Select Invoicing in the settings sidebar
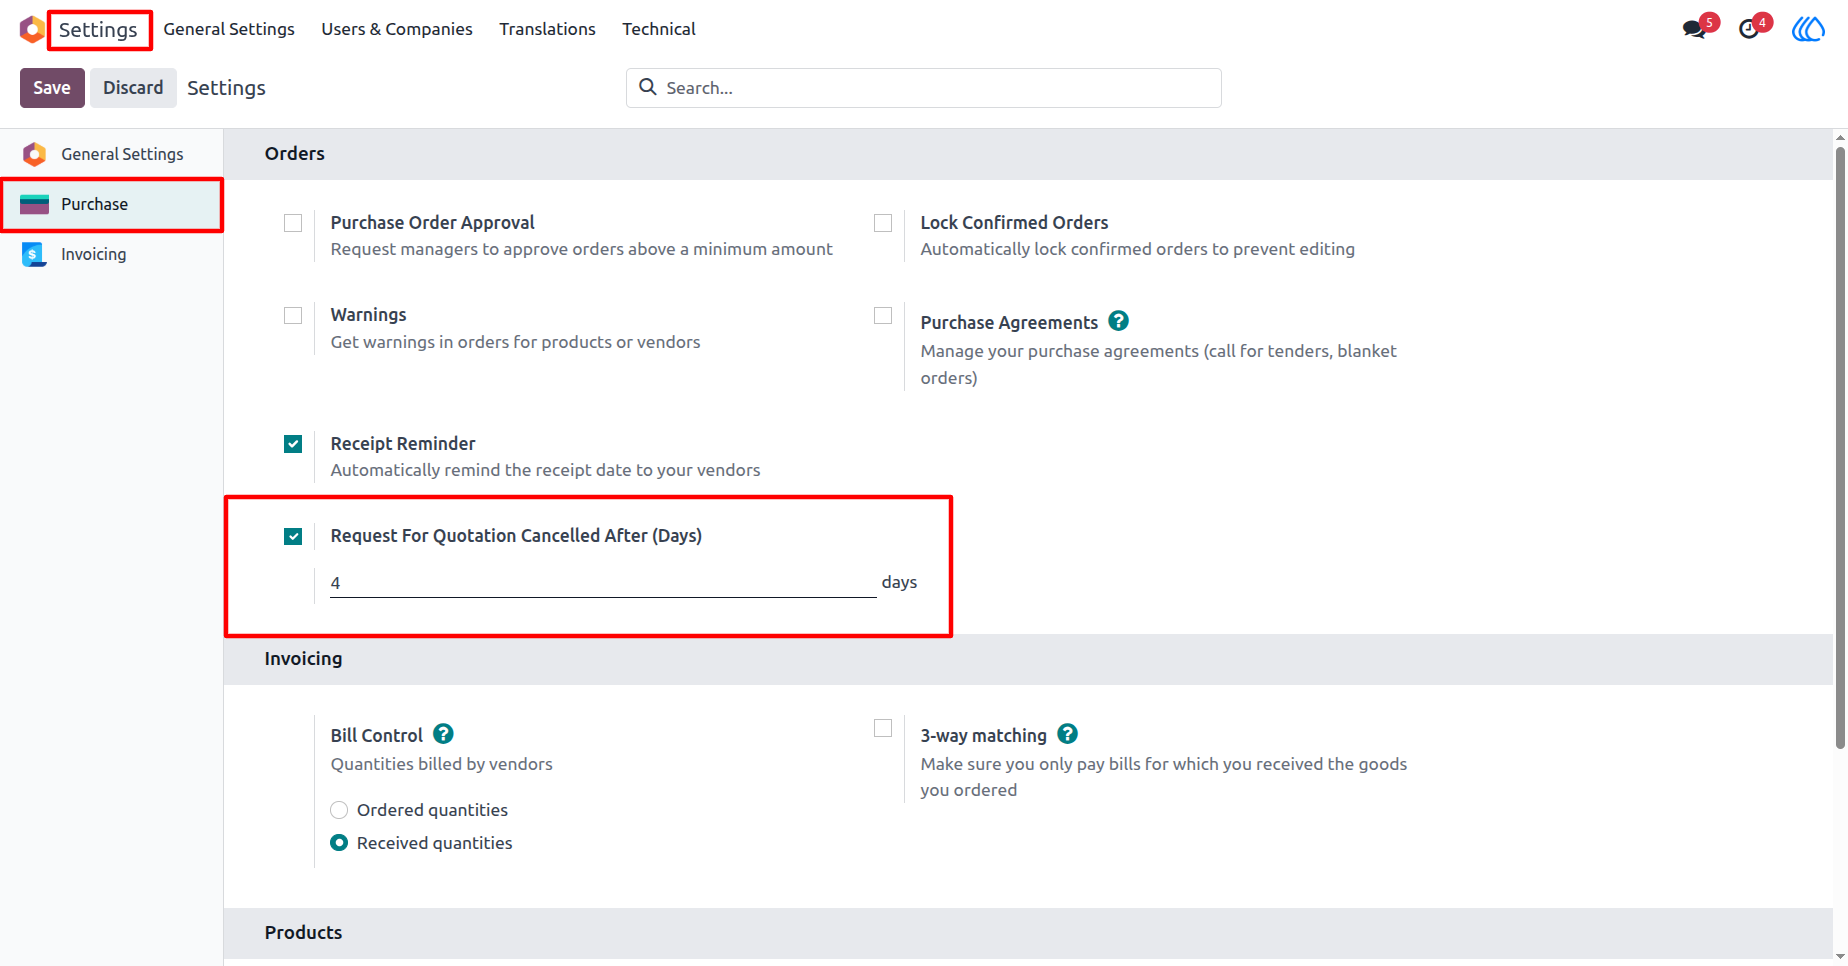 coord(111,254)
